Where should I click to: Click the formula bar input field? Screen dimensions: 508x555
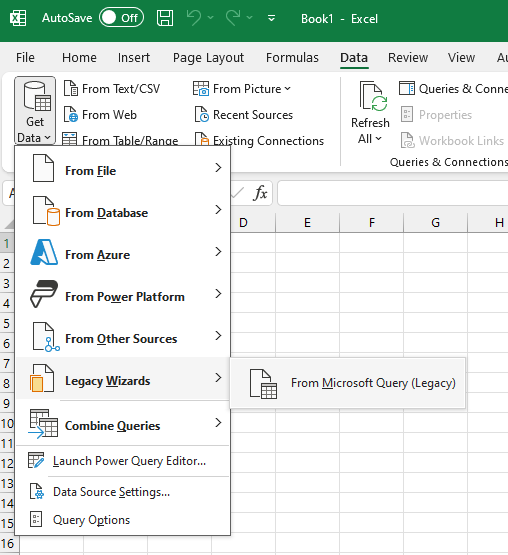[x=393, y=193]
